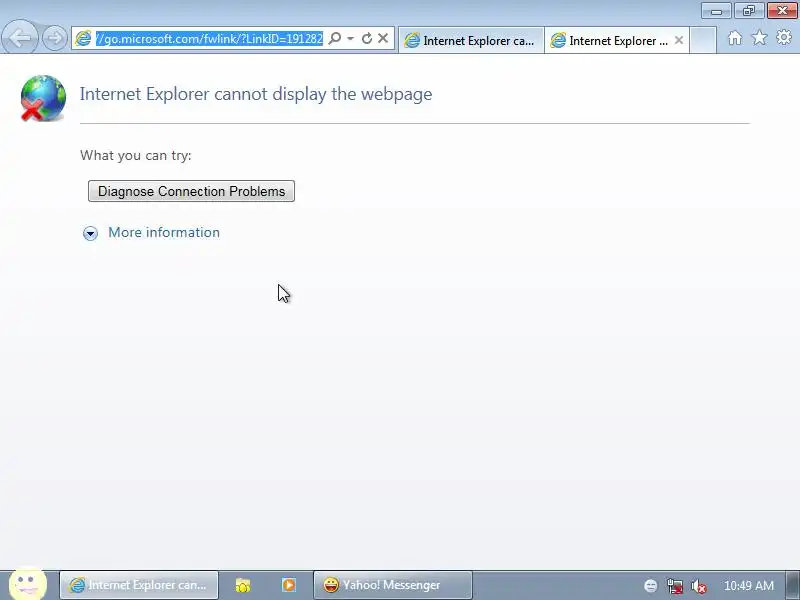Select Internet Explorer taskbar button
Viewport: 800px width, 600px height.
click(139, 585)
